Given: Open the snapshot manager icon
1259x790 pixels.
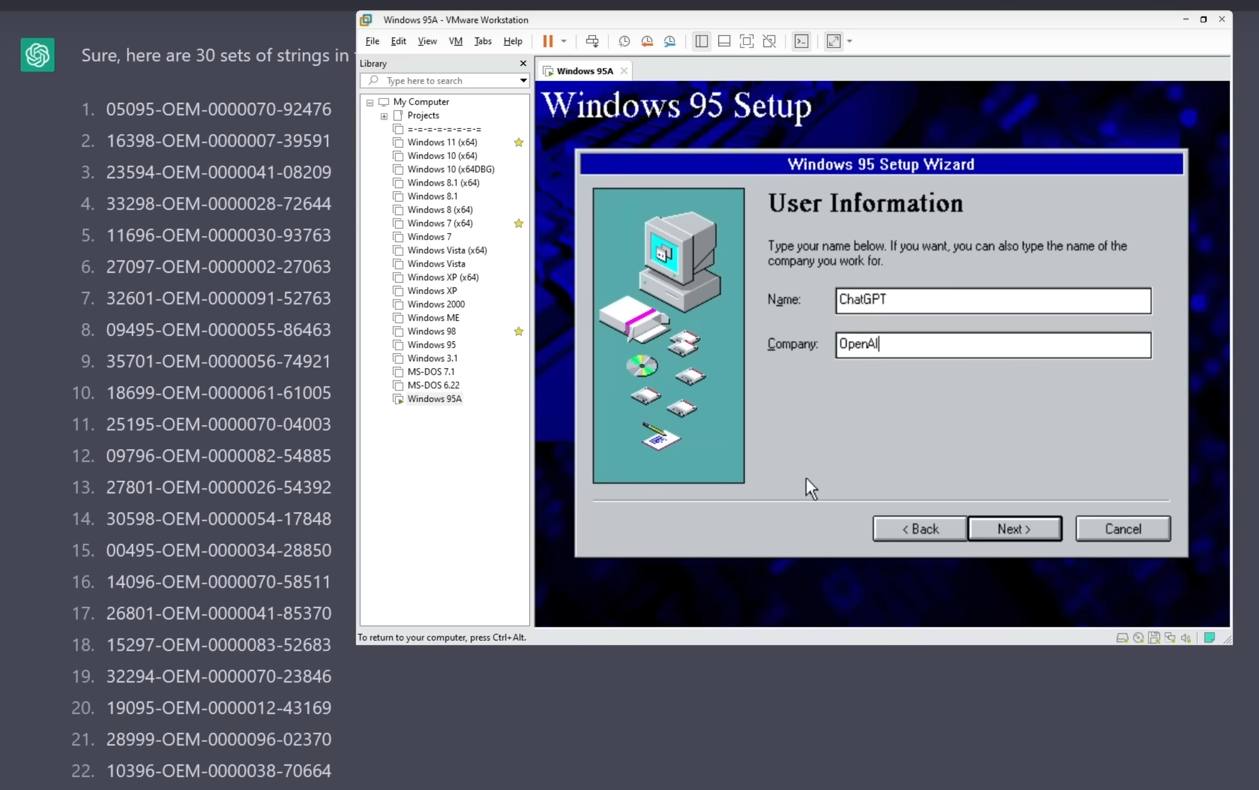Looking at the screenshot, I should point(670,41).
